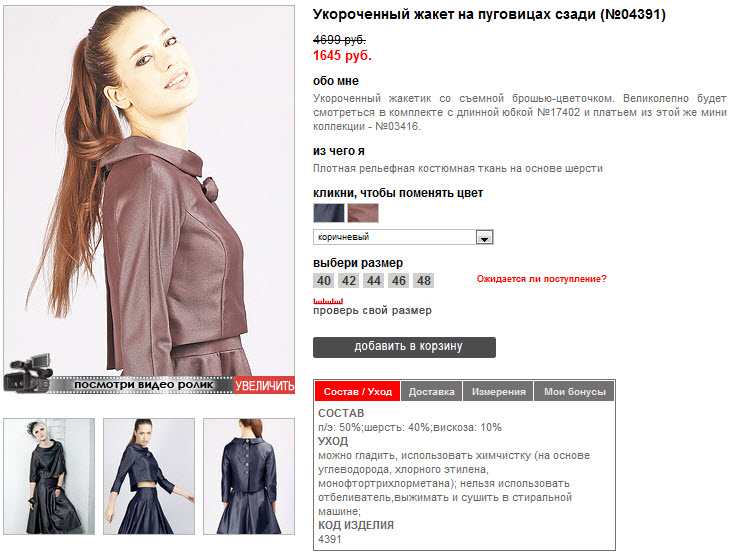
Task: Click the video camera icon
Action: tap(28, 374)
